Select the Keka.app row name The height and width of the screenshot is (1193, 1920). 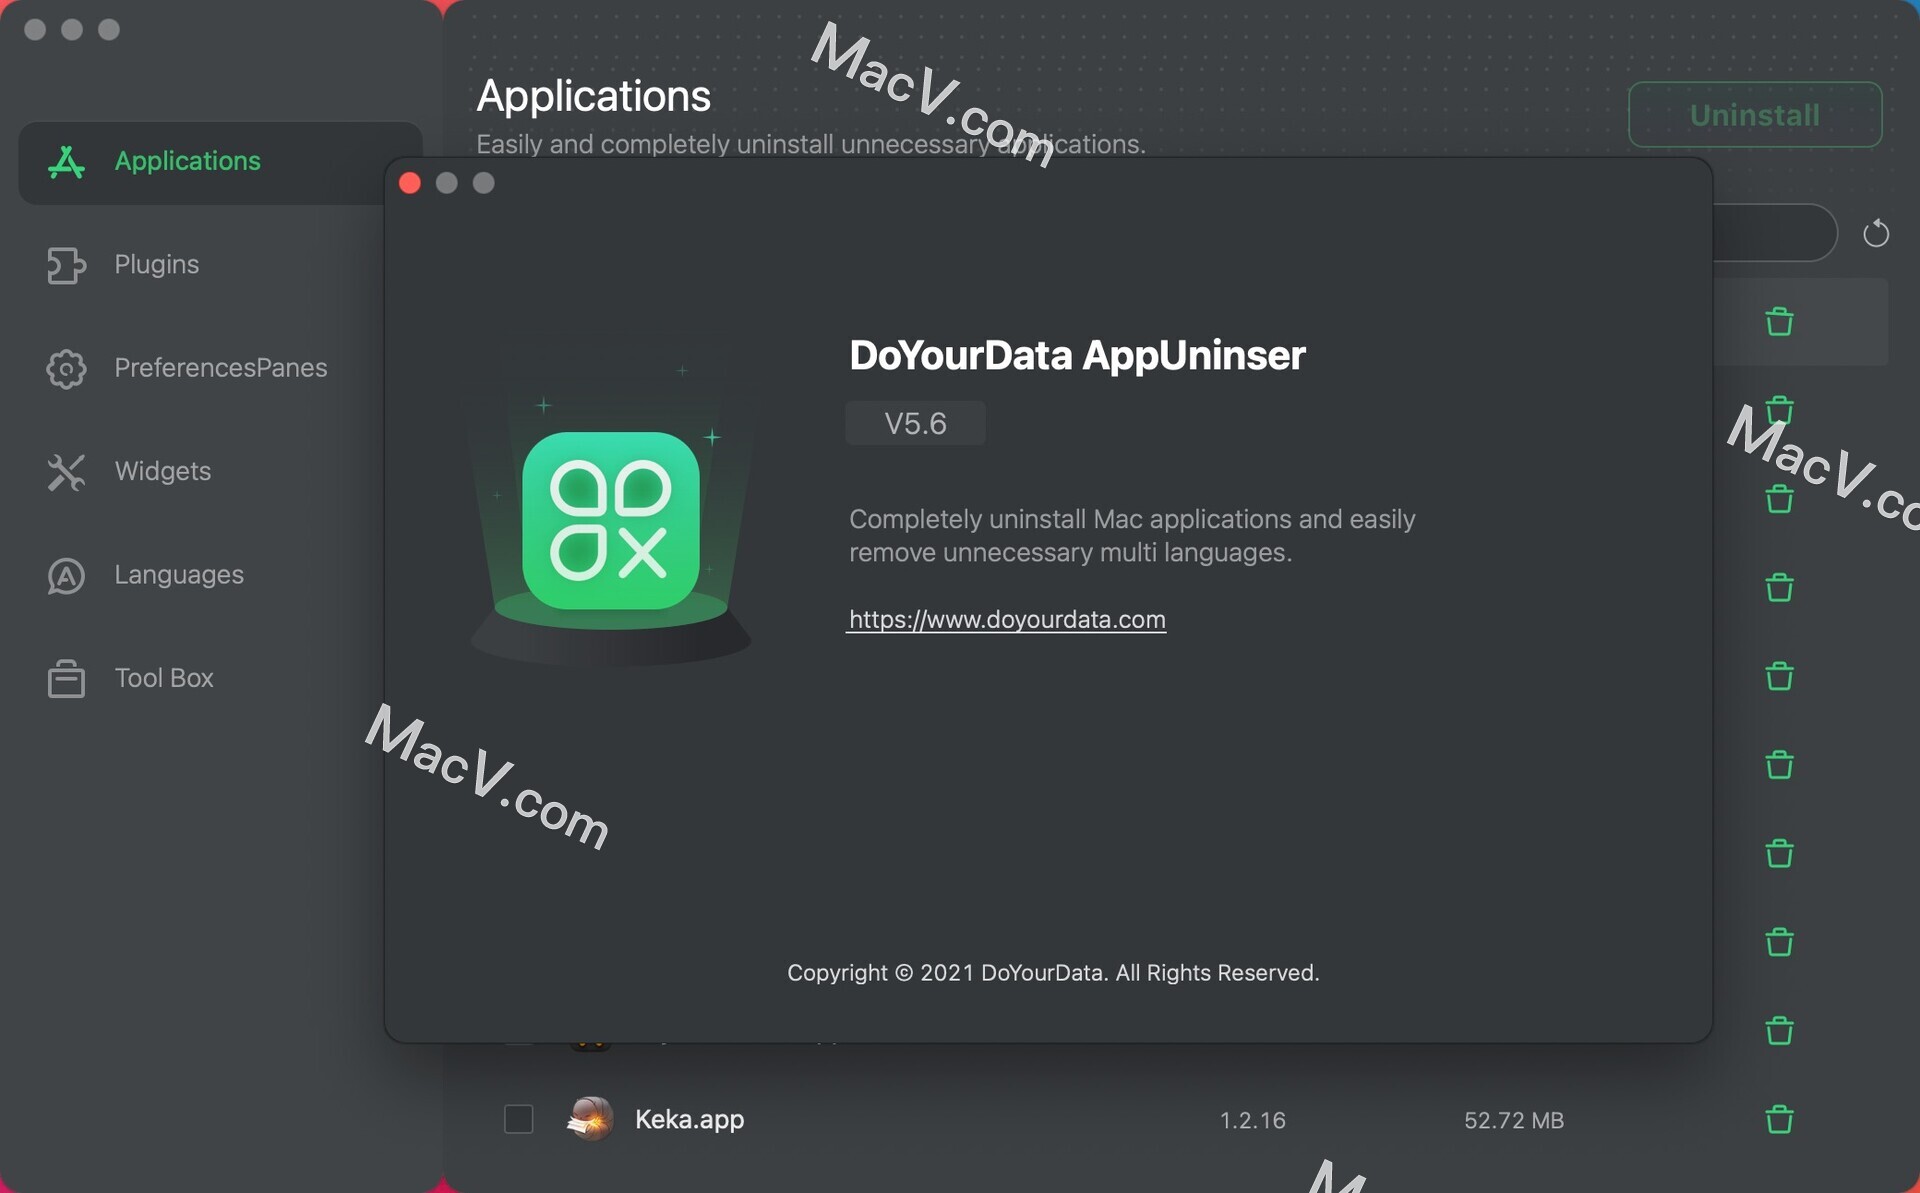[x=689, y=1119]
